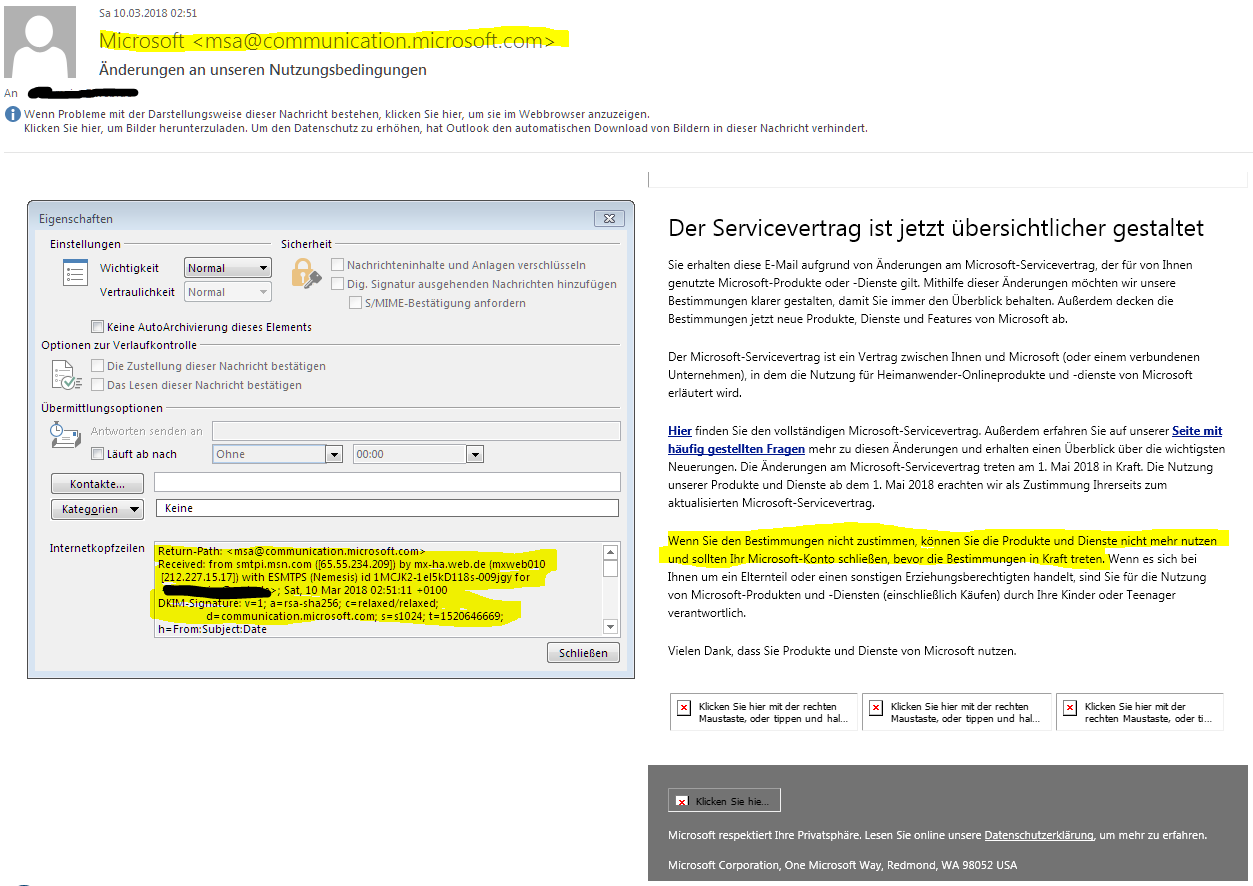Open the Wichtigkeit Normal dropdown

[228, 268]
